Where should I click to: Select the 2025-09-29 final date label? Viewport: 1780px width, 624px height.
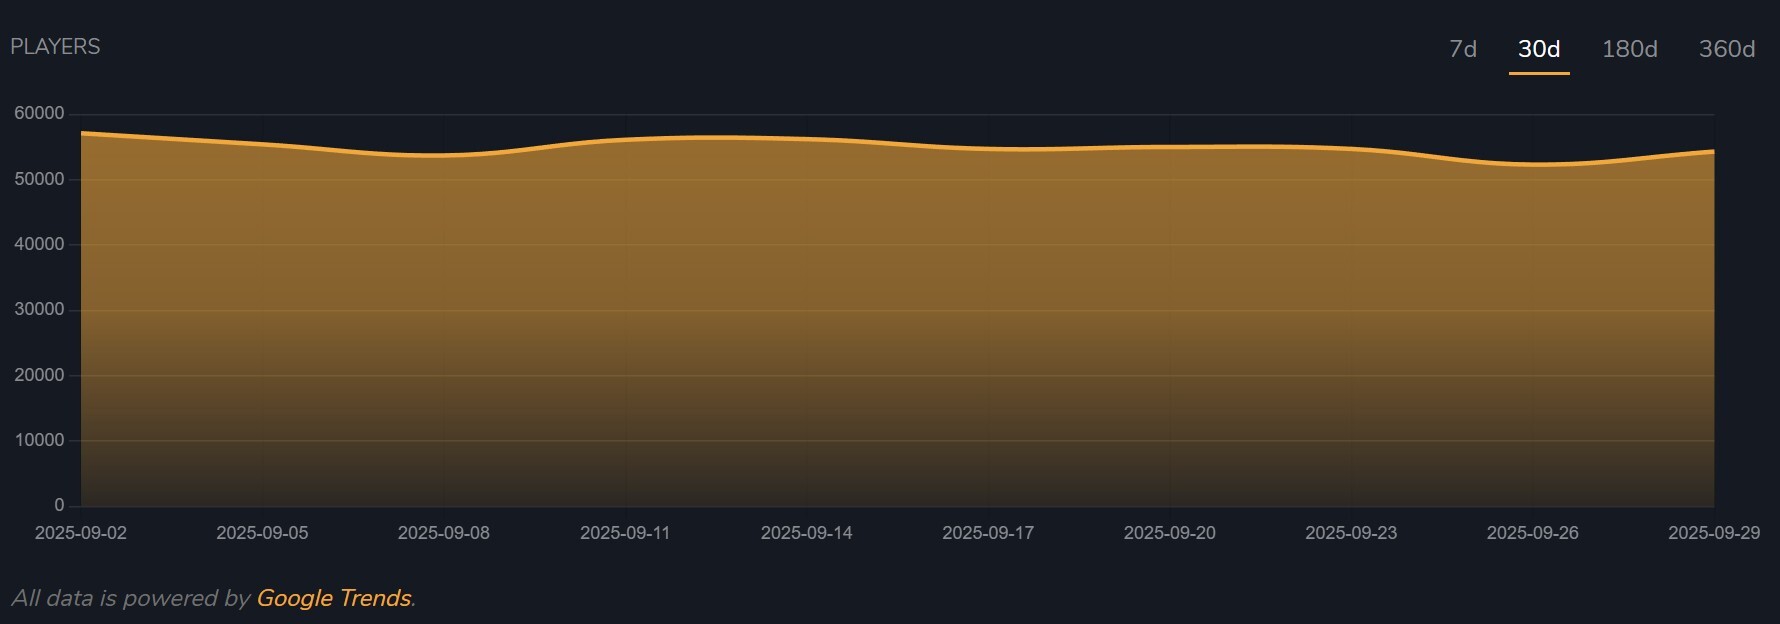pyautogui.click(x=1713, y=533)
